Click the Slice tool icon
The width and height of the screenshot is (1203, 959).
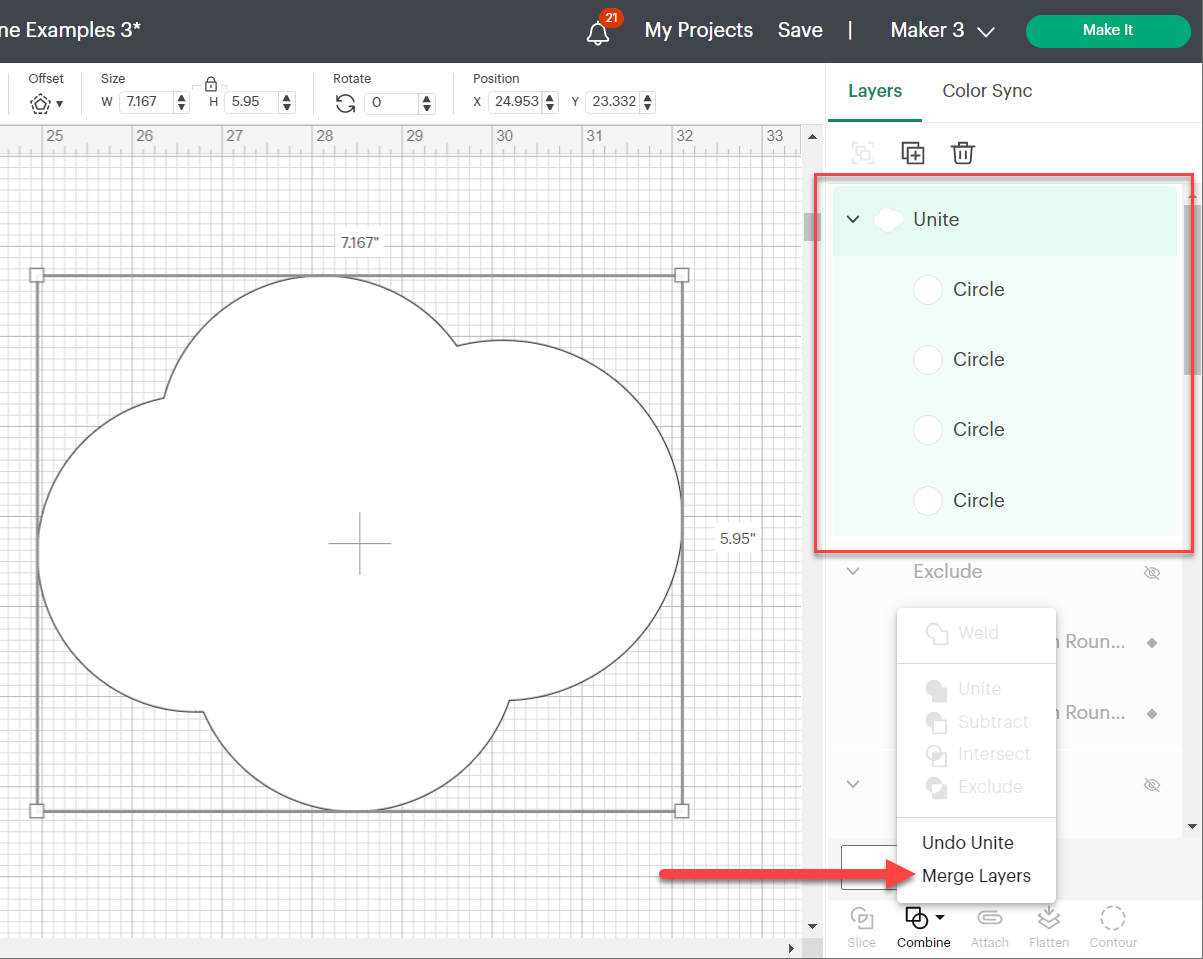[x=861, y=918]
